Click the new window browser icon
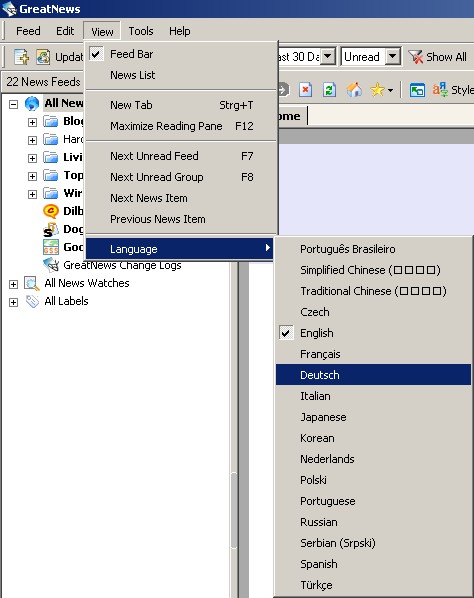 (417, 90)
